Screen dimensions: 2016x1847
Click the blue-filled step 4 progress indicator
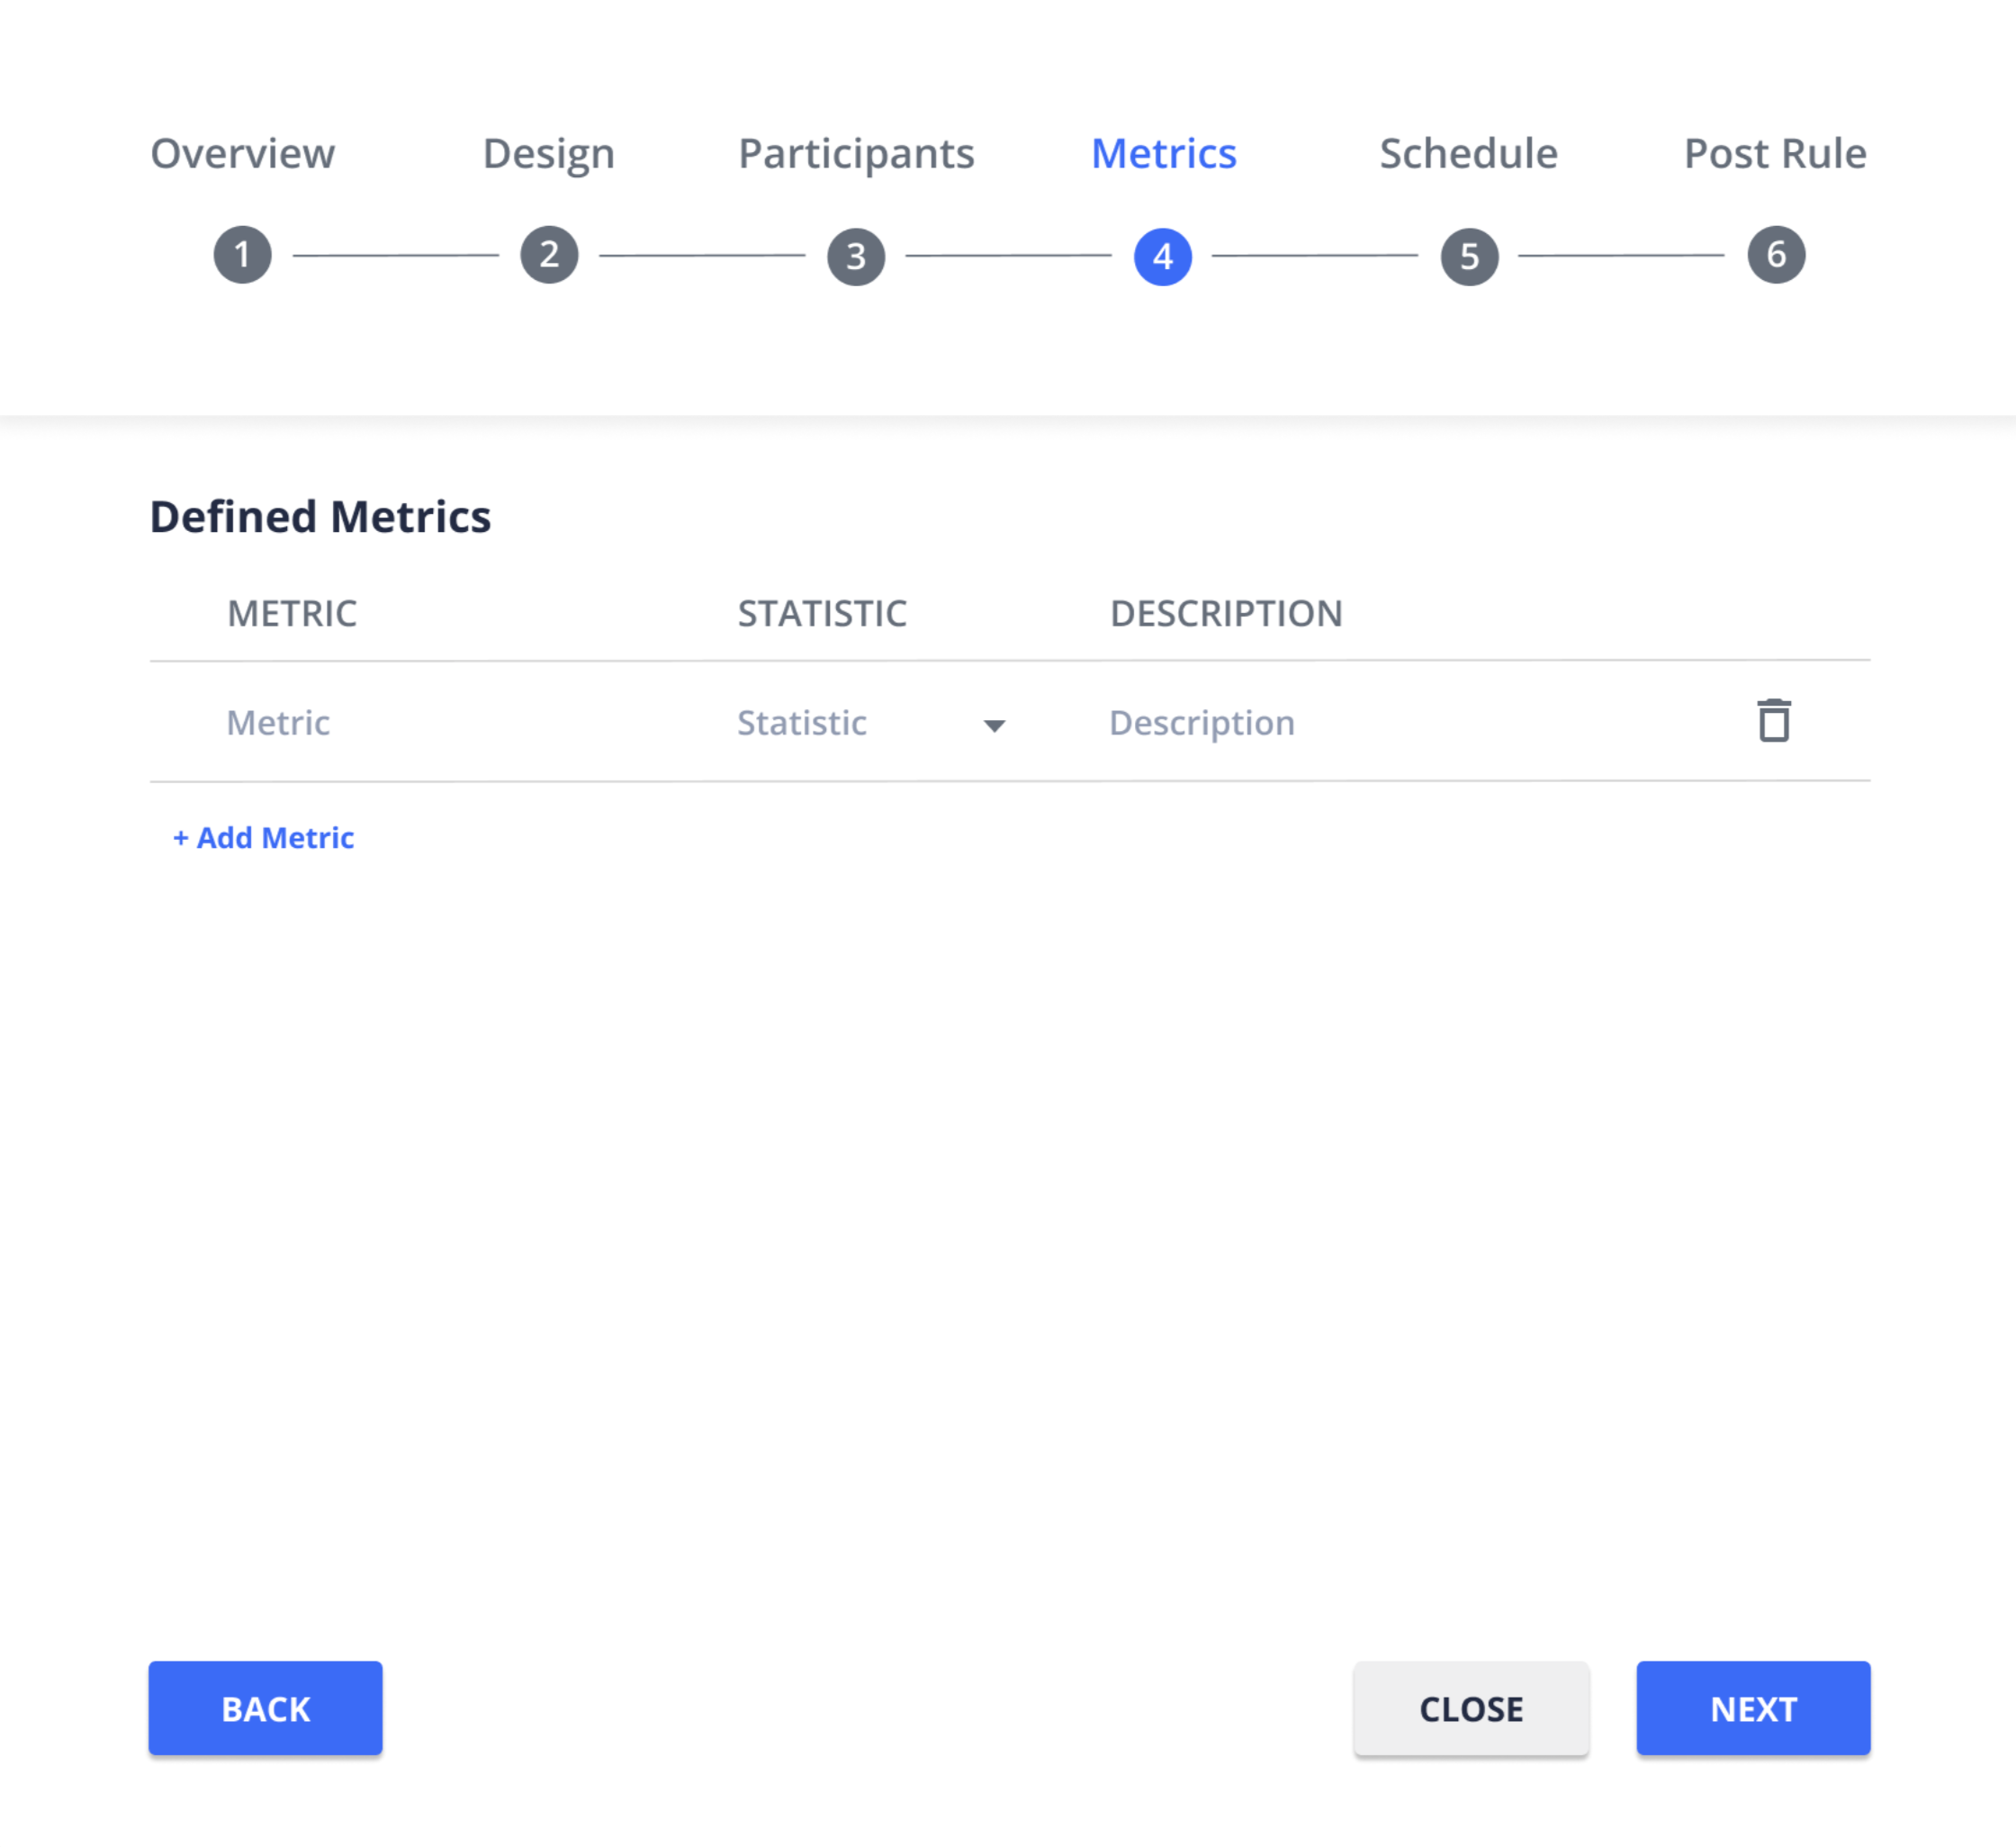click(1163, 255)
